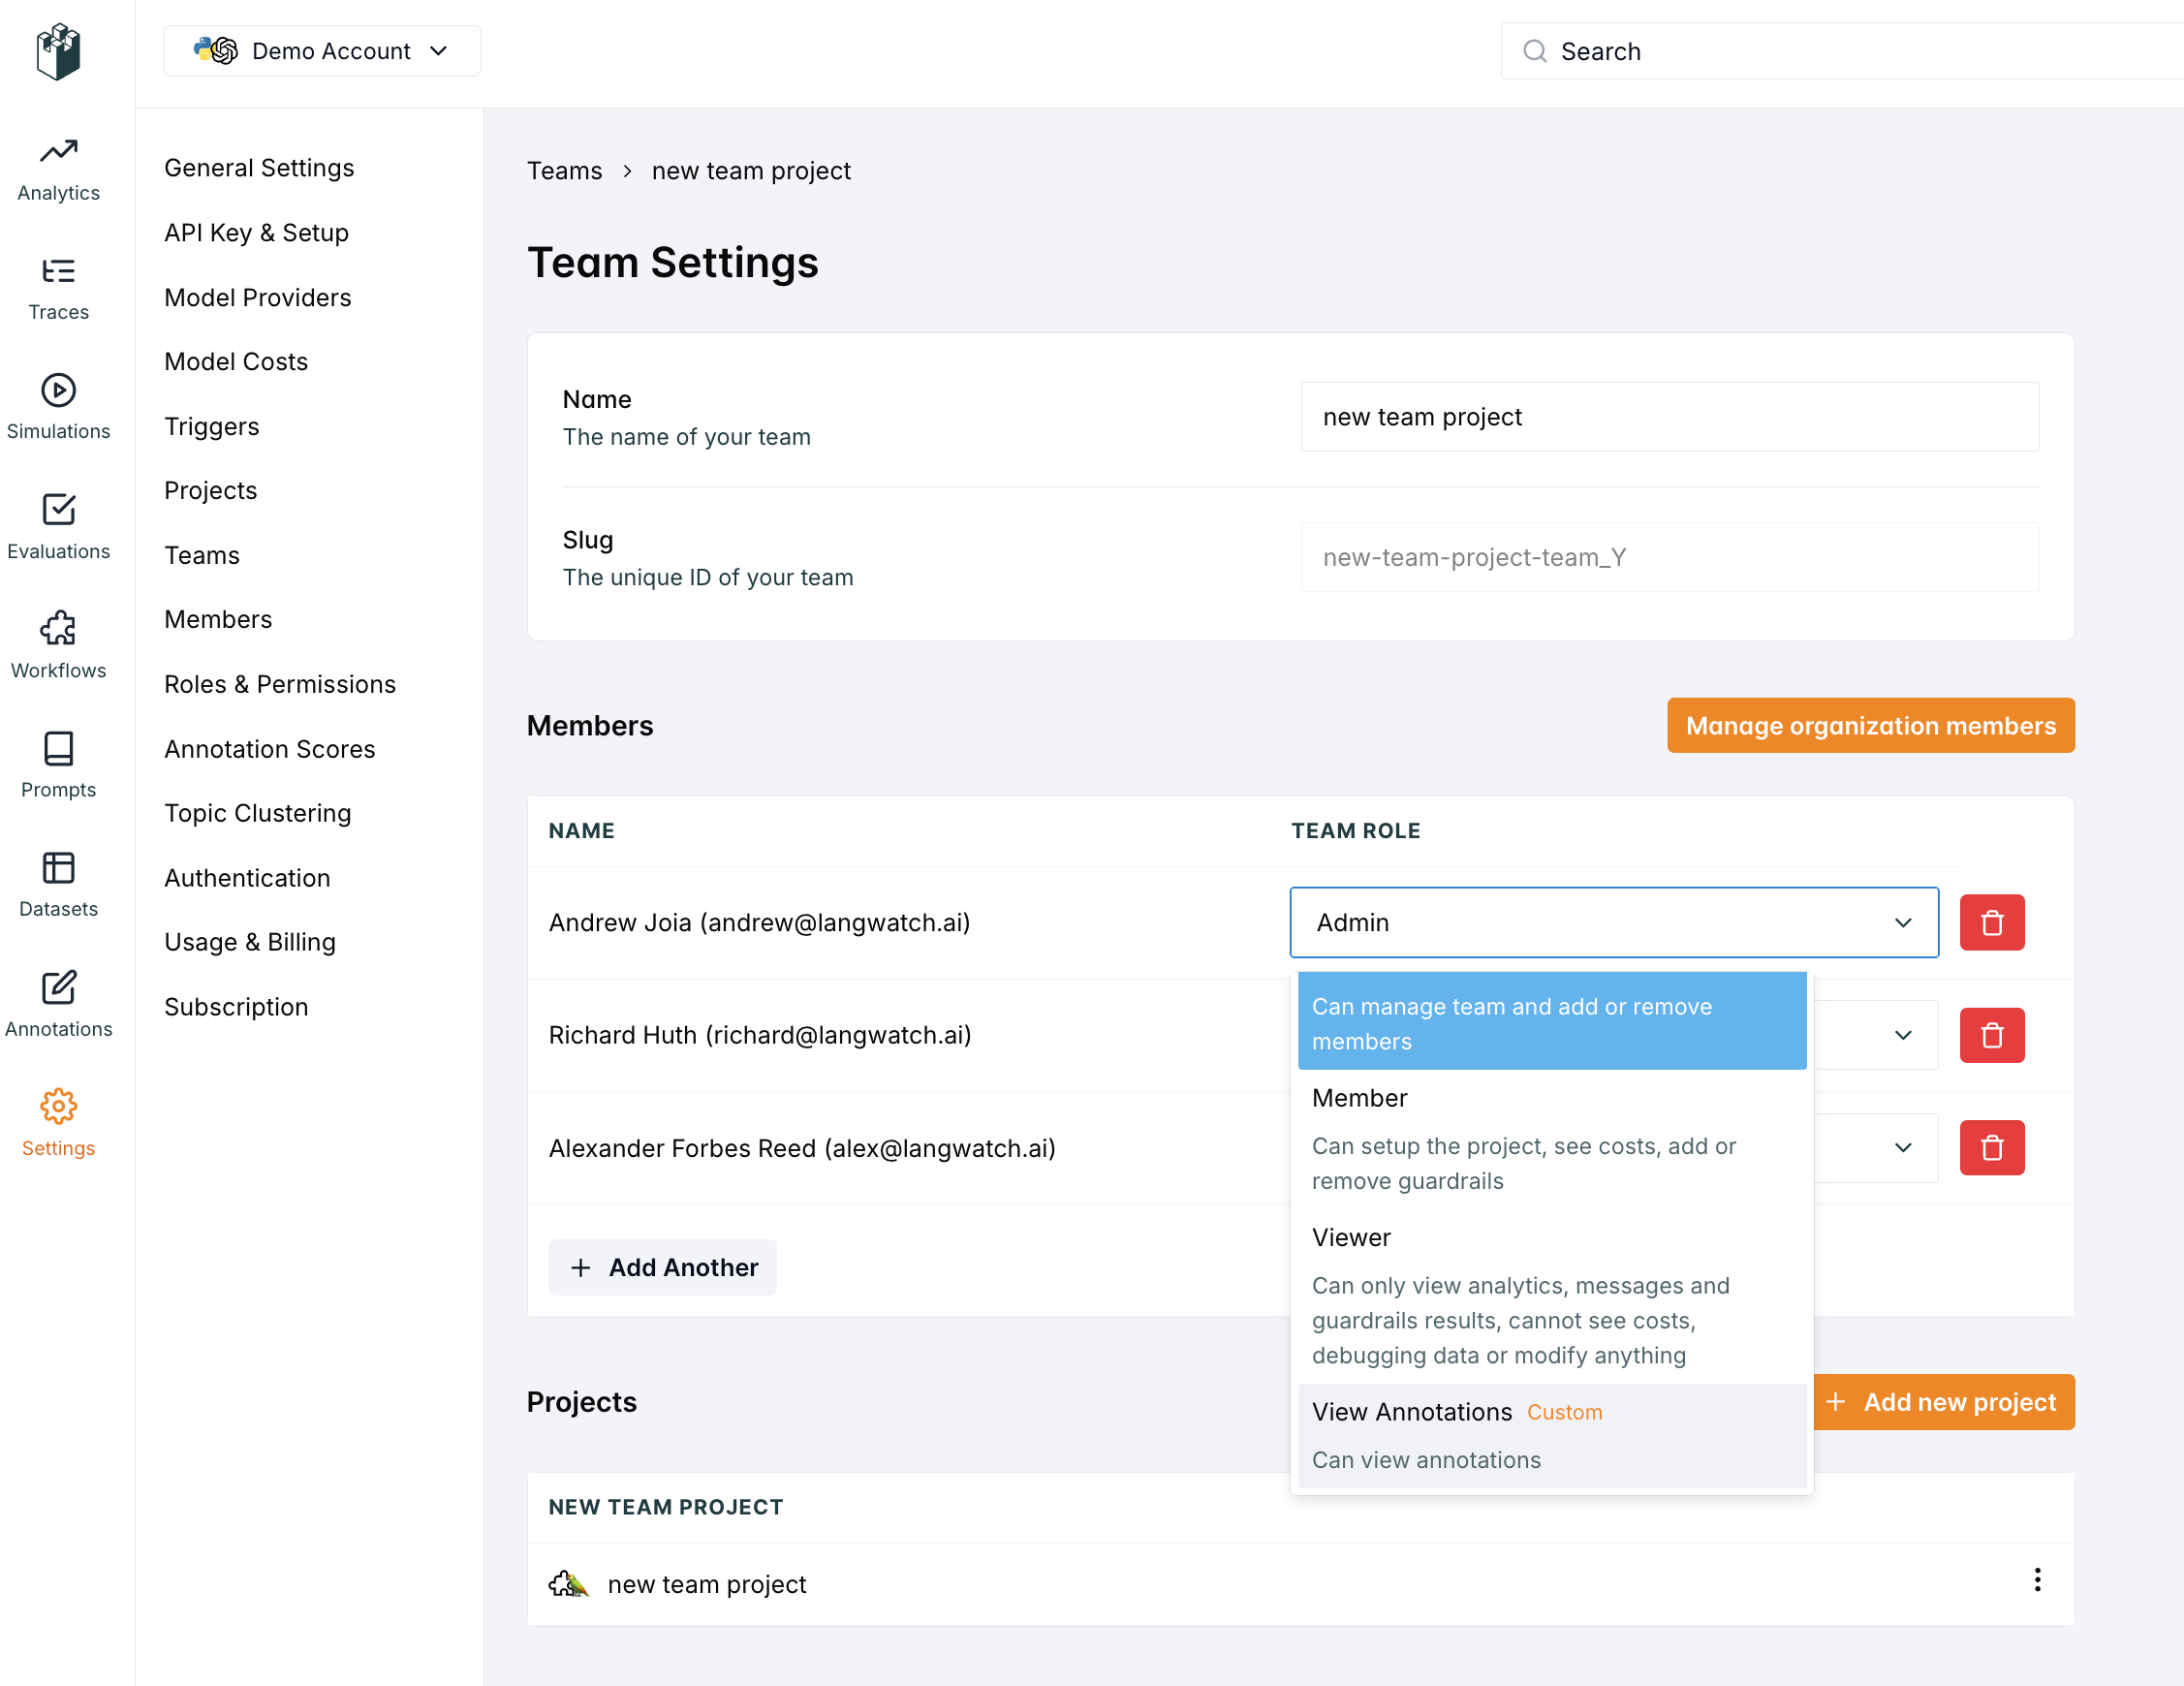The height and width of the screenshot is (1686, 2184).
Task: Navigate to Workflows
Action: click(57, 645)
